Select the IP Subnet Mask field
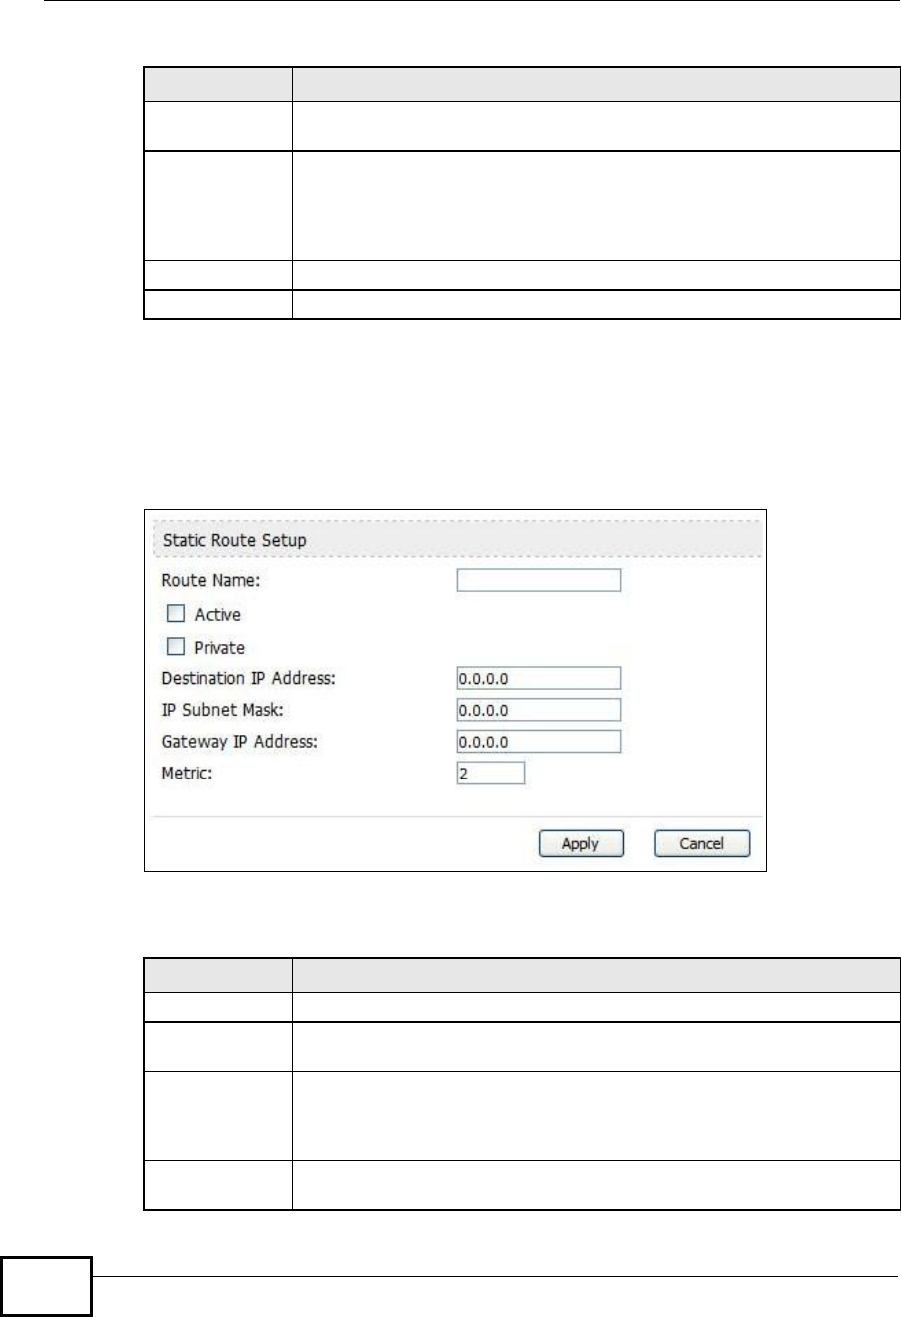This screenshot has width=901, height=1317. [539, 710]
